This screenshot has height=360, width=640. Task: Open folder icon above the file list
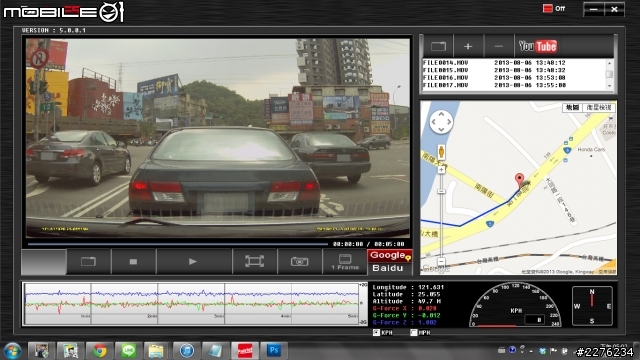[x=438, y=46]
